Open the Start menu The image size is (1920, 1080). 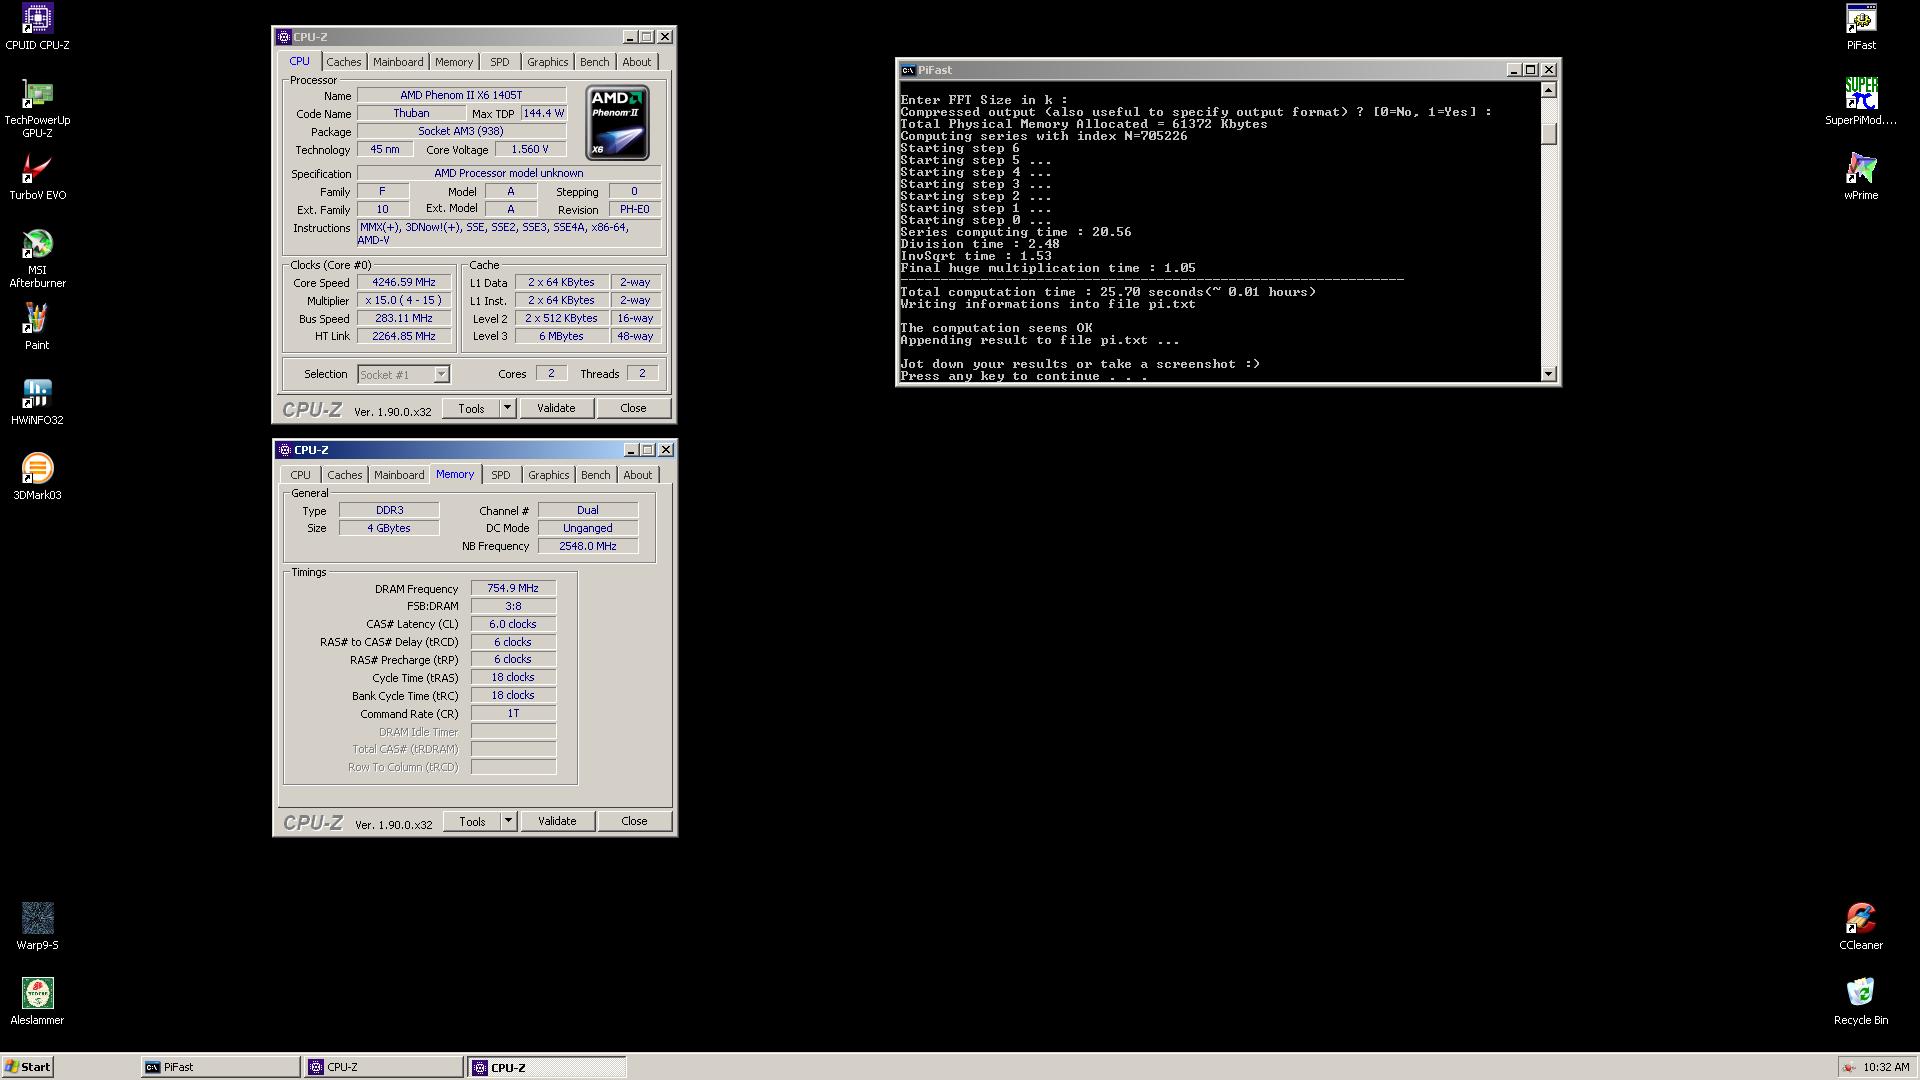click(x=27, y=1067)
